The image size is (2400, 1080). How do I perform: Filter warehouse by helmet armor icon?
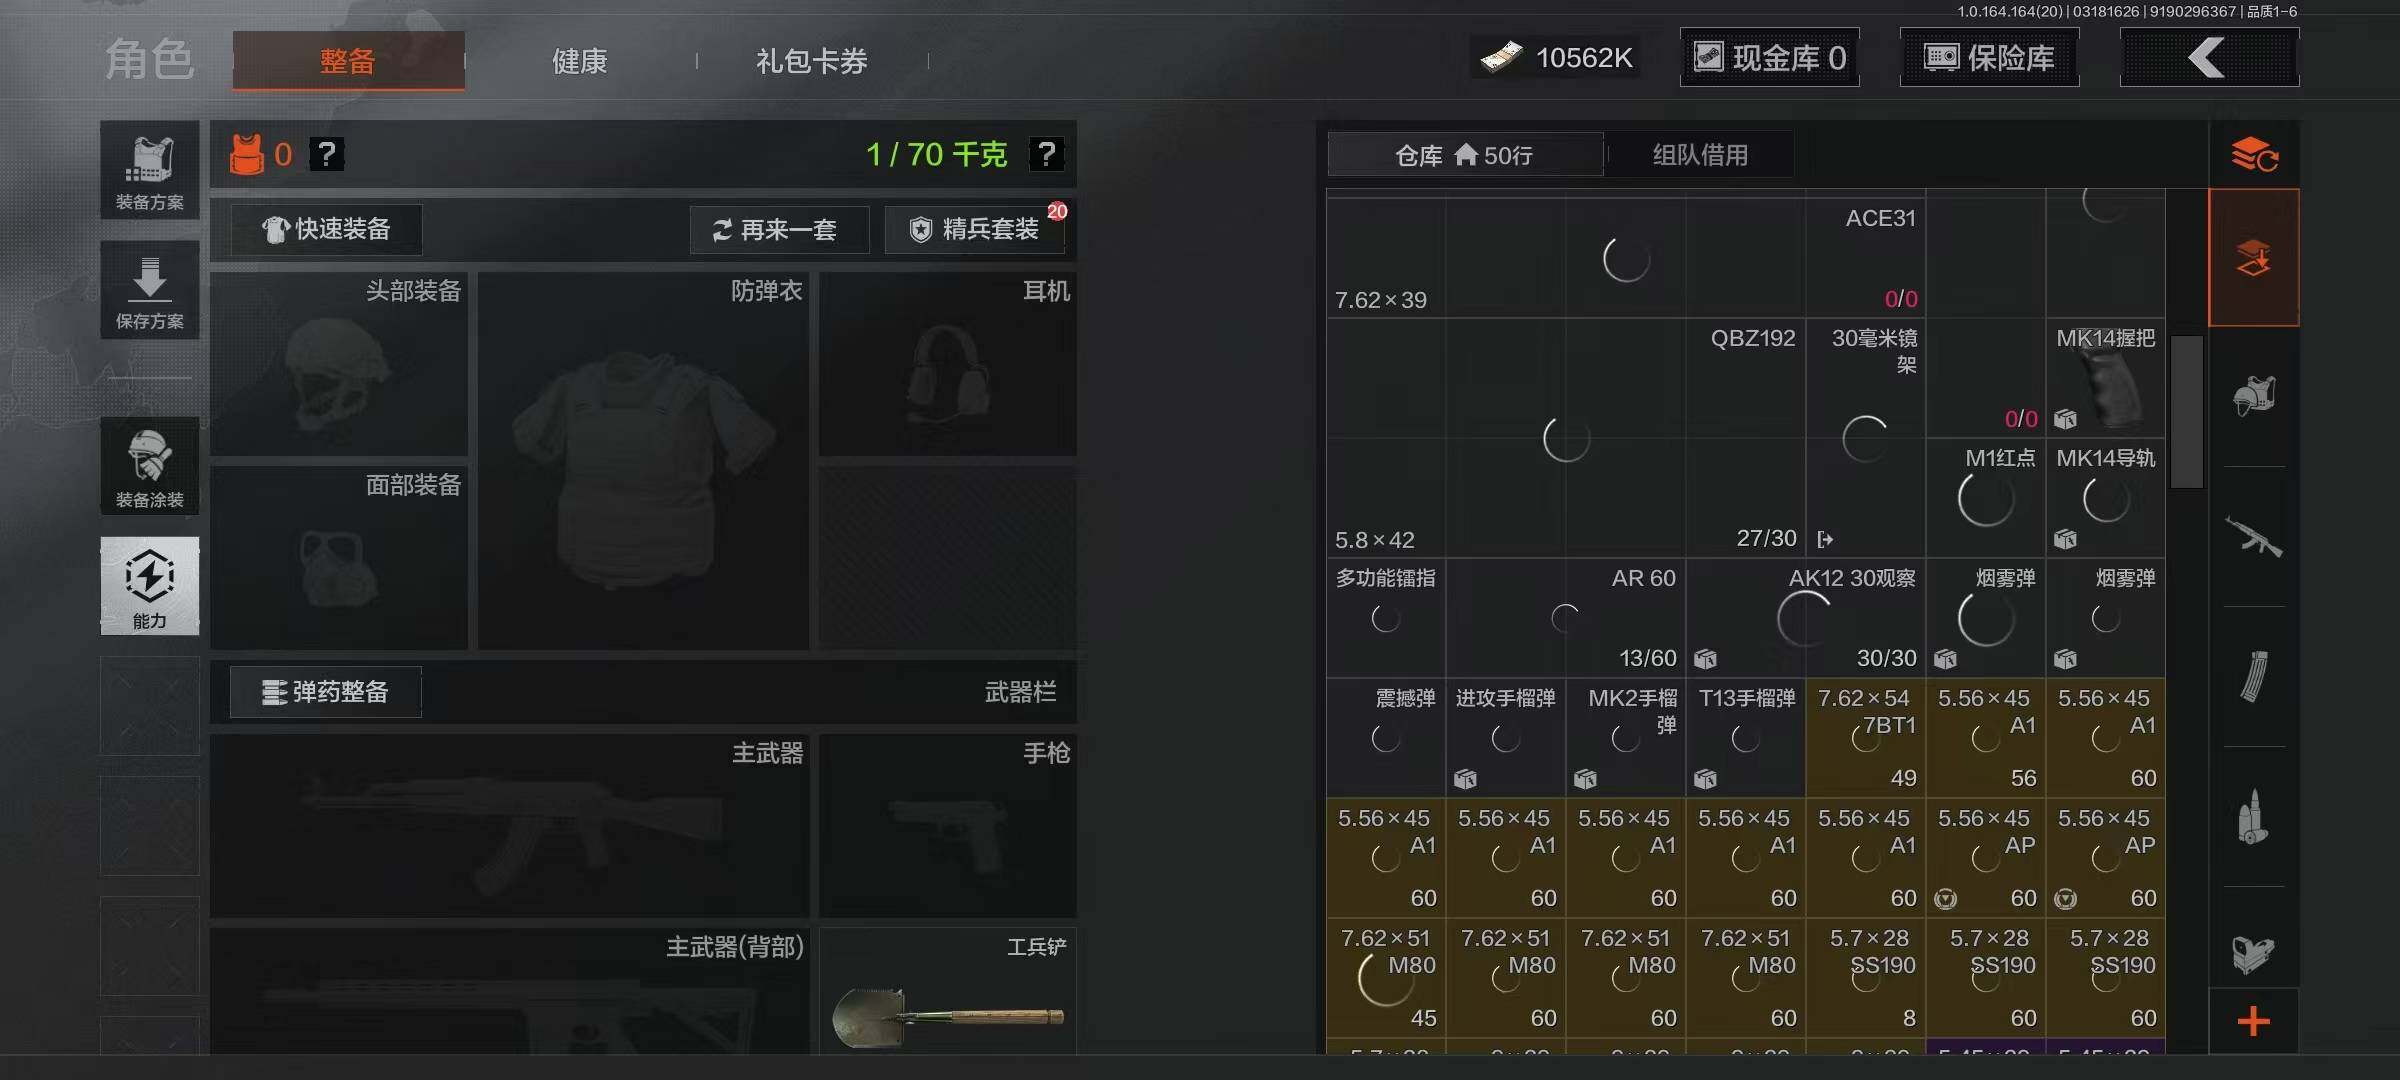[x=2253, y=396]
